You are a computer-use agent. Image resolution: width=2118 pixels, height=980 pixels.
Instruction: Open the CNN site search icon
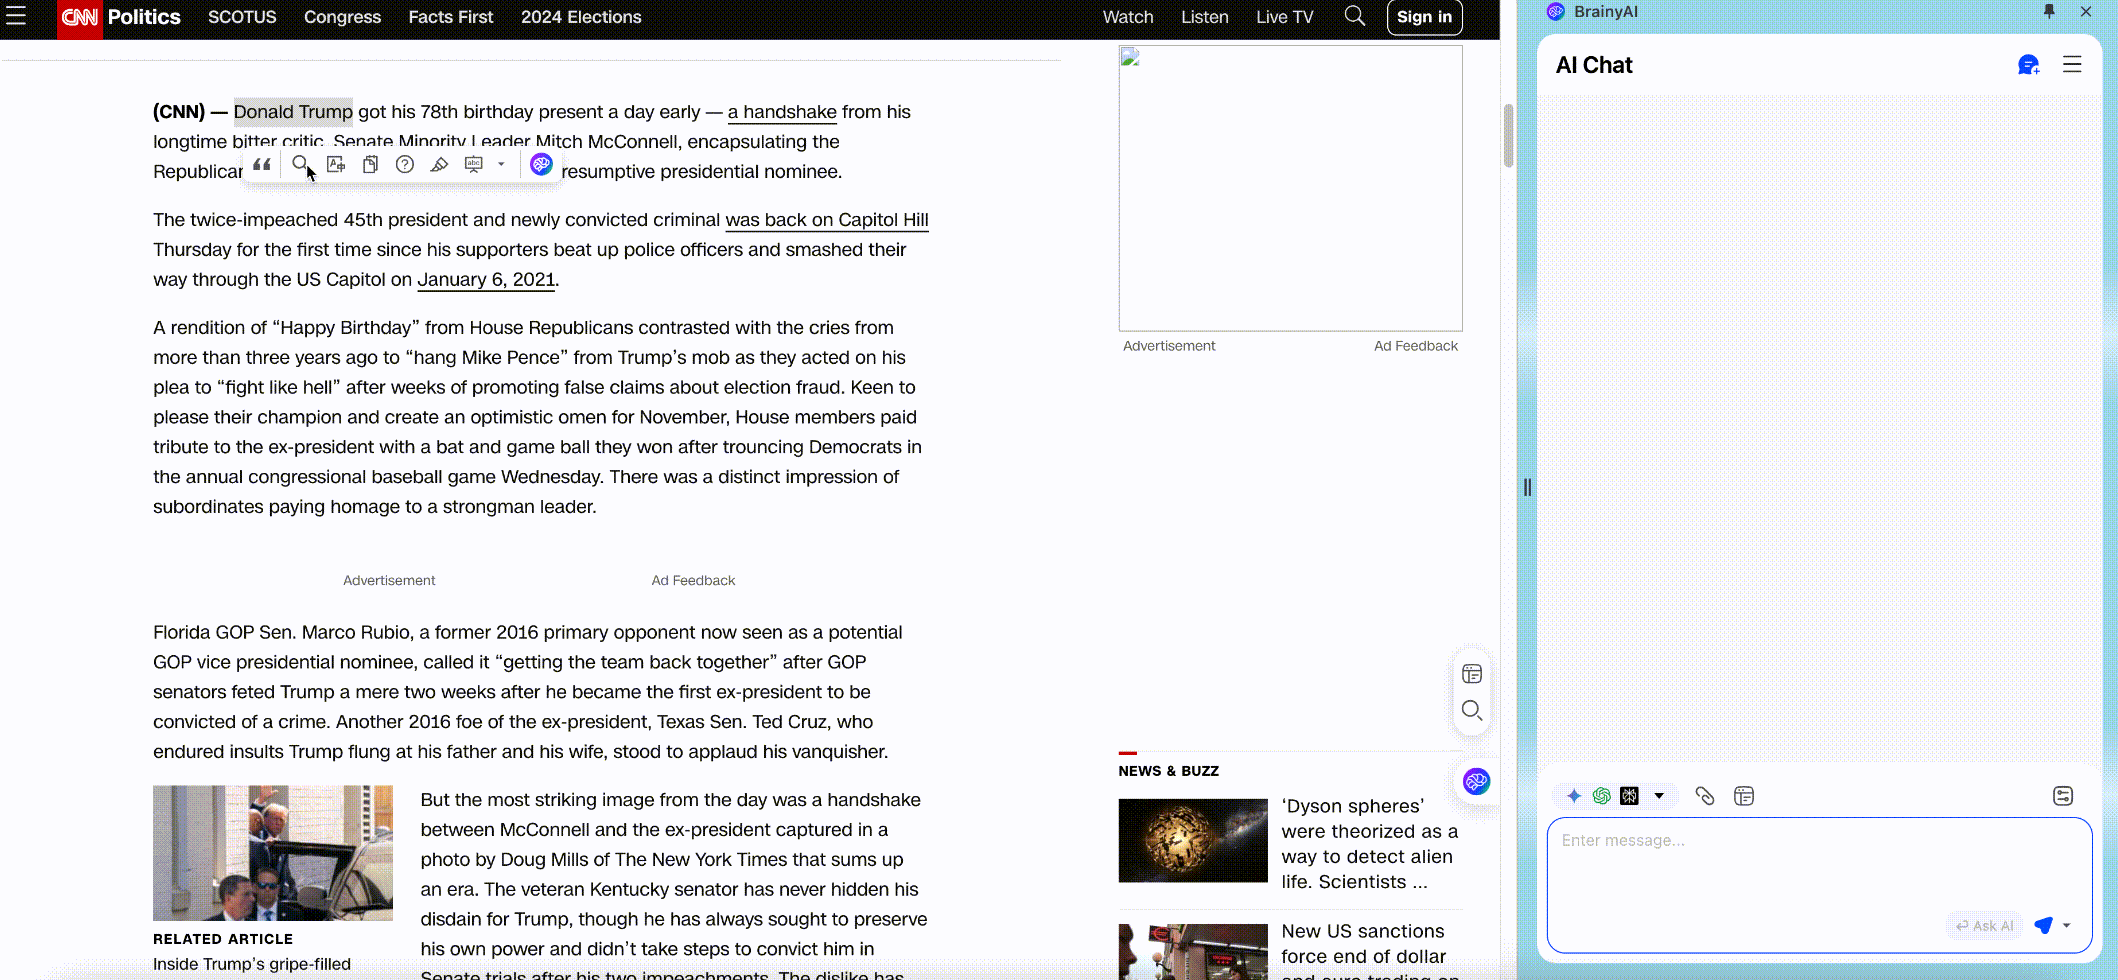[1355, 16]
